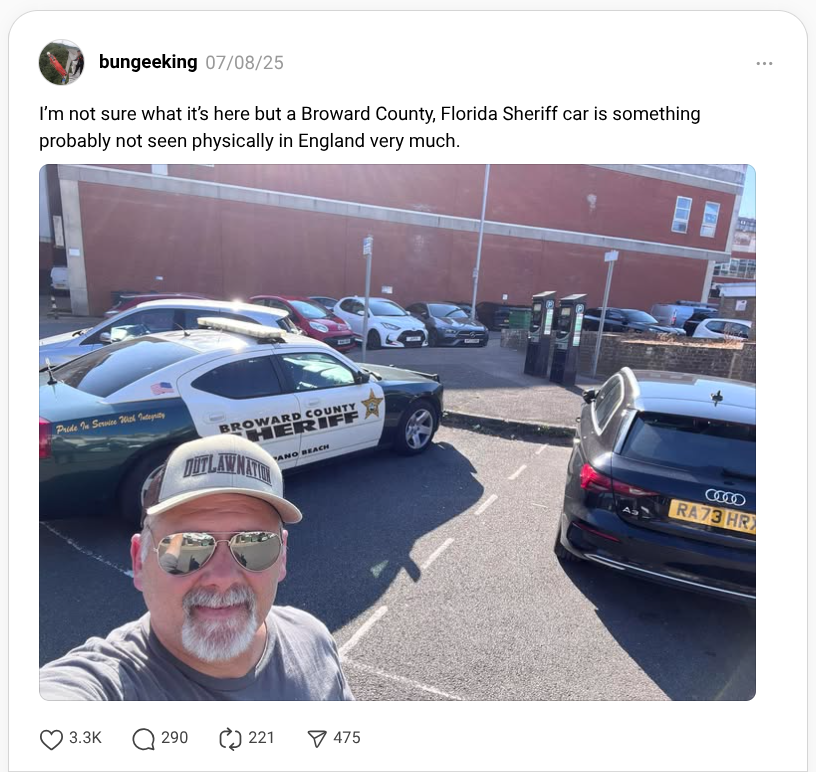Like the post with the heart icon
Screen dimensions: 816x772
51,739
